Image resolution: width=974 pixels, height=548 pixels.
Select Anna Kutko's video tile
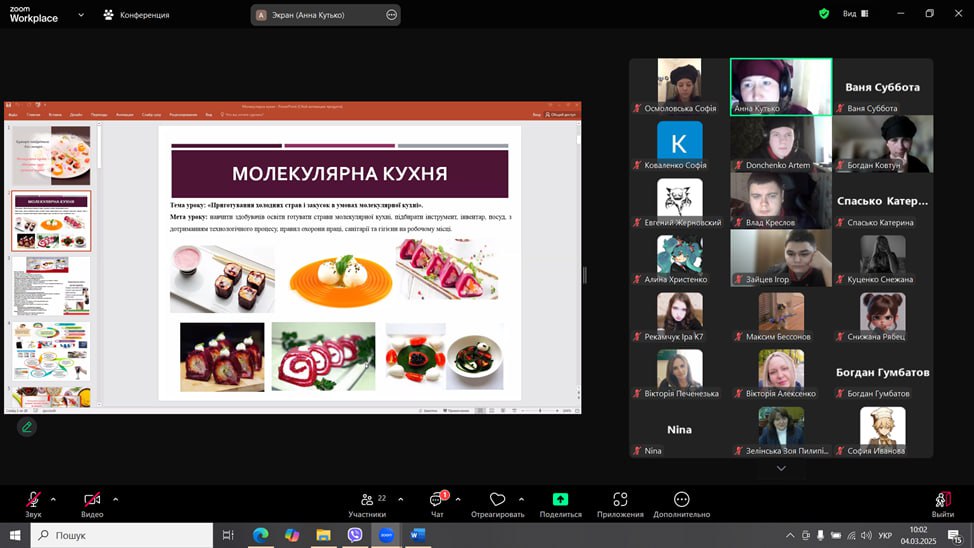[780, 86]
